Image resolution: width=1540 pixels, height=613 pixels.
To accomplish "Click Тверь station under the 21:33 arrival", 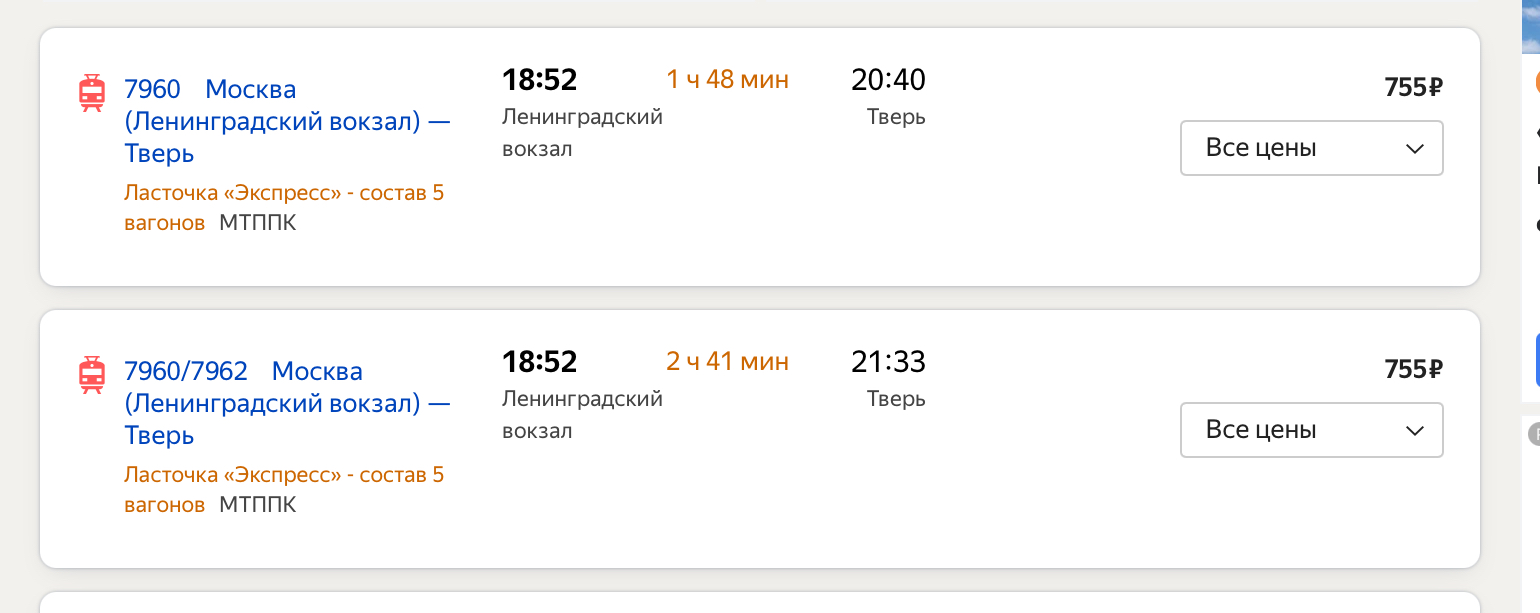I will tap(896, 399).
